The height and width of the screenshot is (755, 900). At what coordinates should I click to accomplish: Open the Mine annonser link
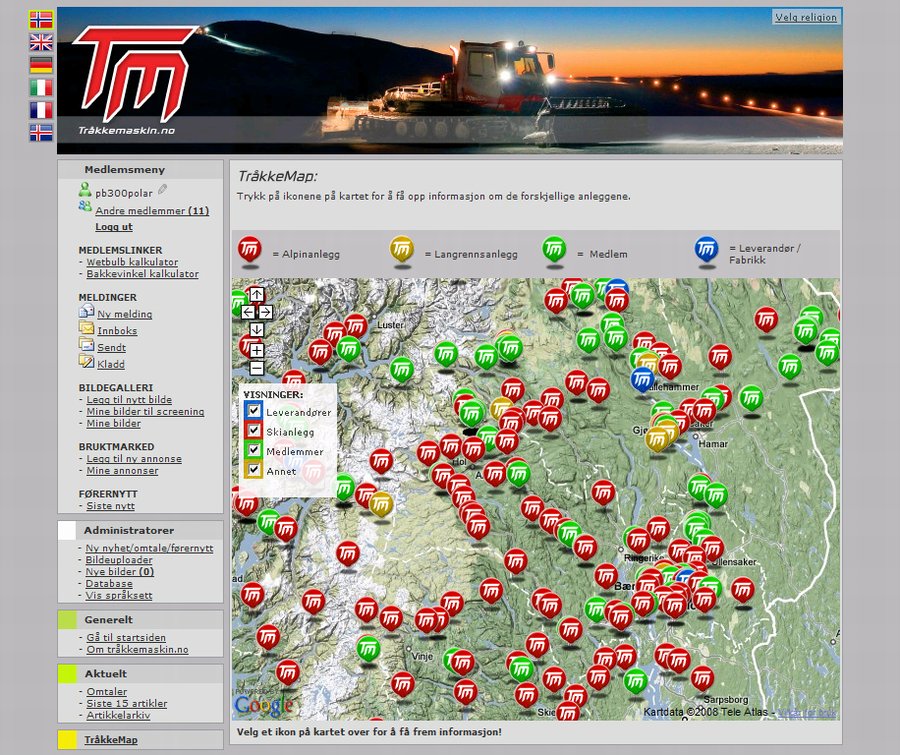click(122, 471)
